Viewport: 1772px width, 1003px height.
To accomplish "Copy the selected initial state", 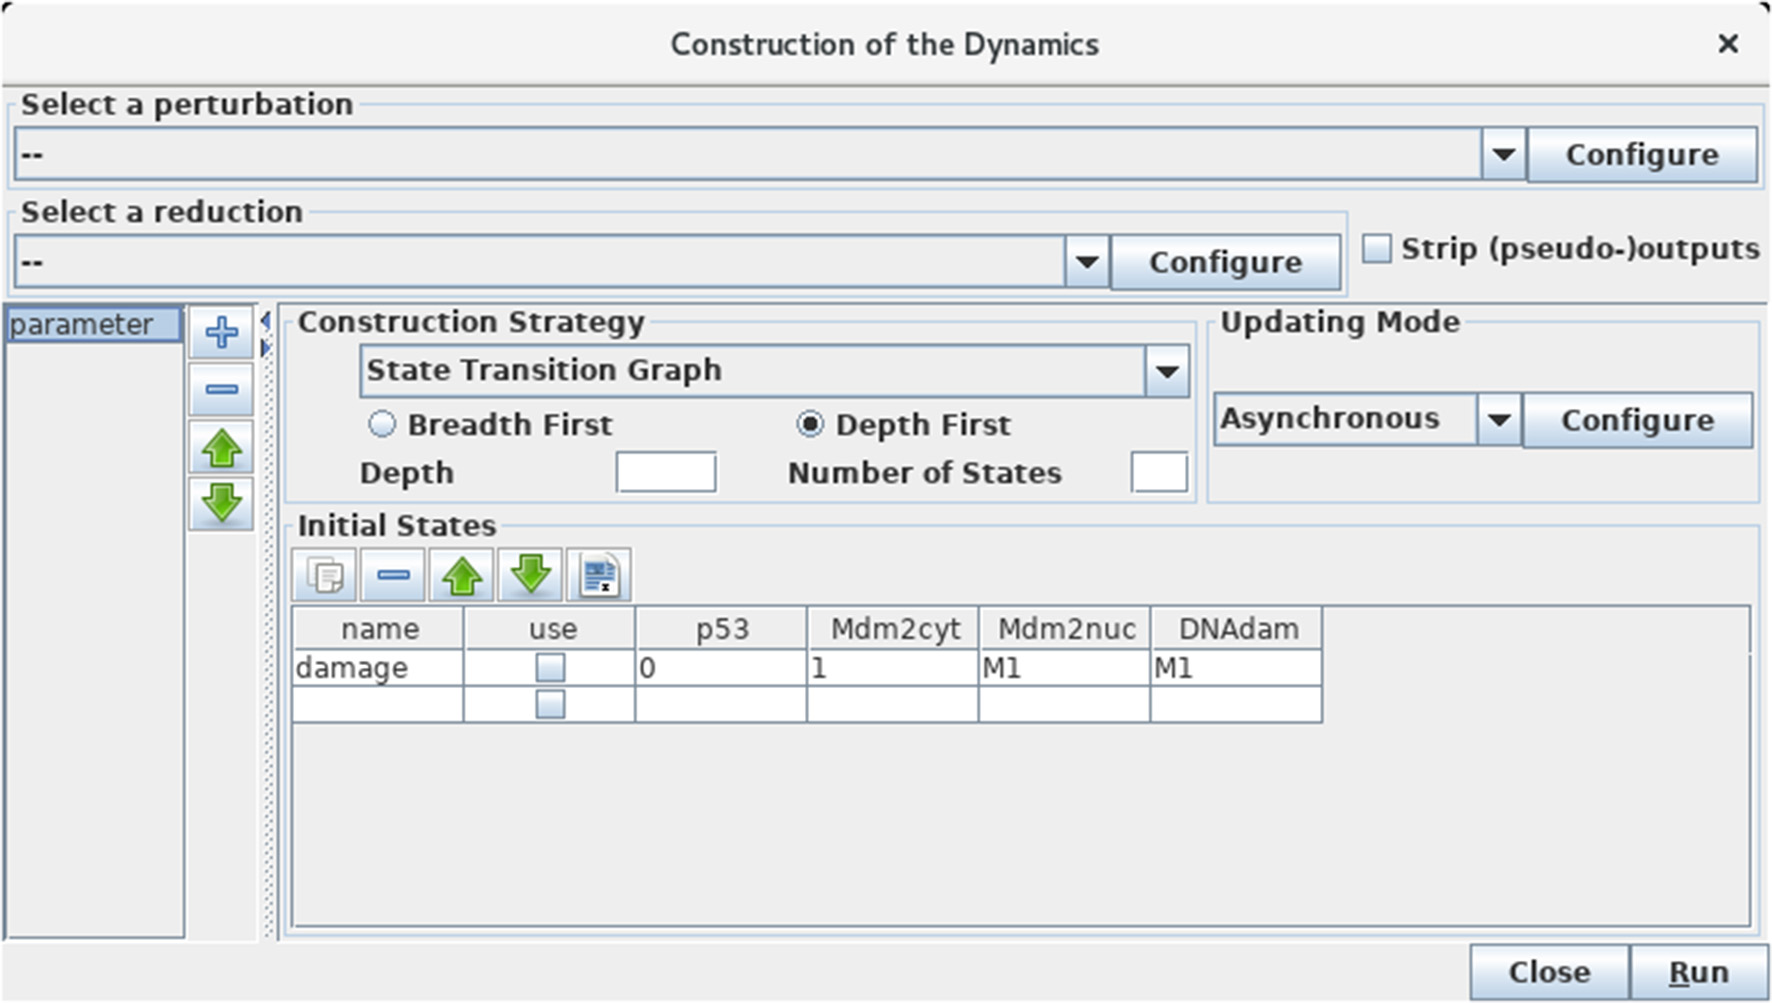I will coord(325,575).
